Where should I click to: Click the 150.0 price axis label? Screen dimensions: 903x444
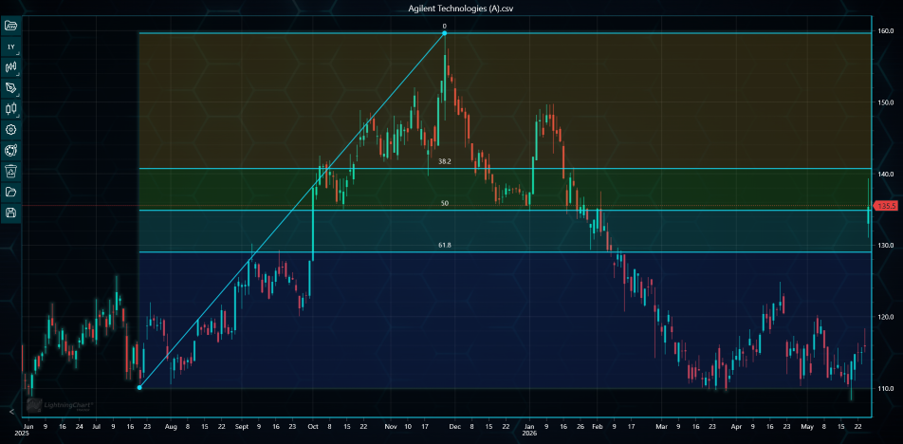tap(886, 103)
